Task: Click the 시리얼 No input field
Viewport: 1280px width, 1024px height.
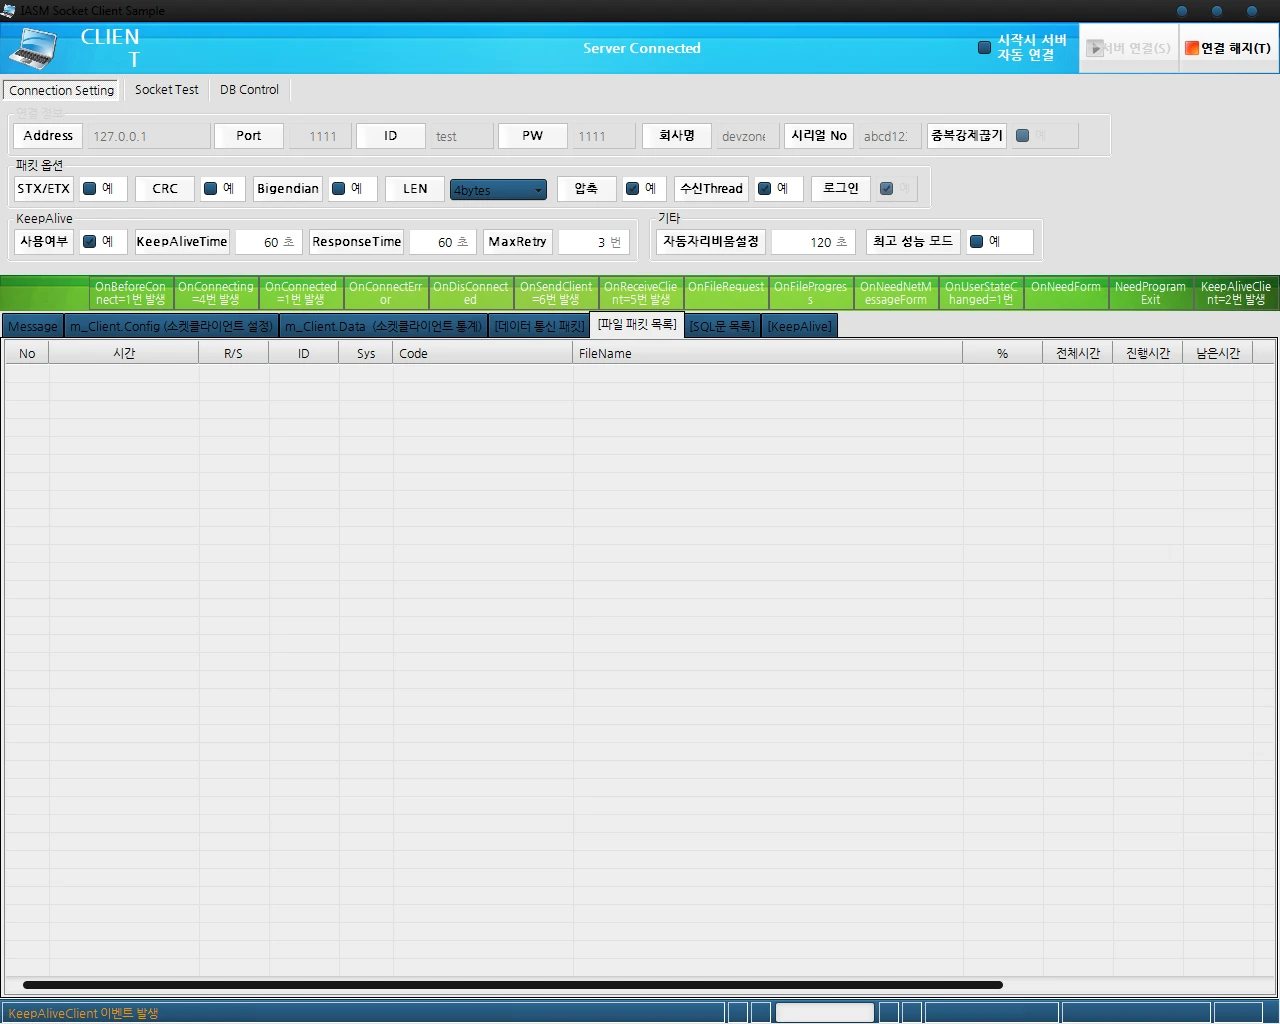Action: click(888, 136)
